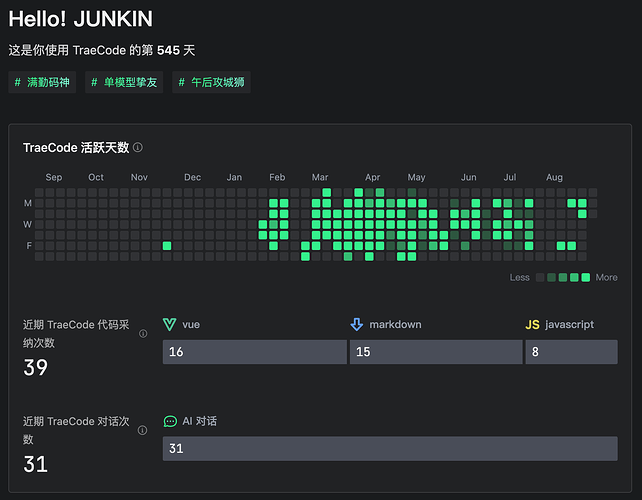Click the vue language label
Image resolution: width=642 pixels, height=500 pixels.
click(191, 324)
